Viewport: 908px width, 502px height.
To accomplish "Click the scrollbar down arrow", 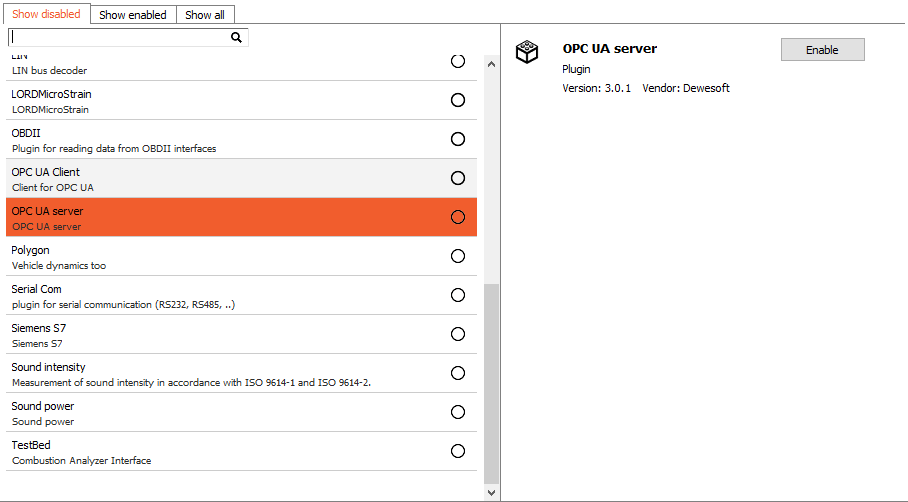I will coord(491,493).
